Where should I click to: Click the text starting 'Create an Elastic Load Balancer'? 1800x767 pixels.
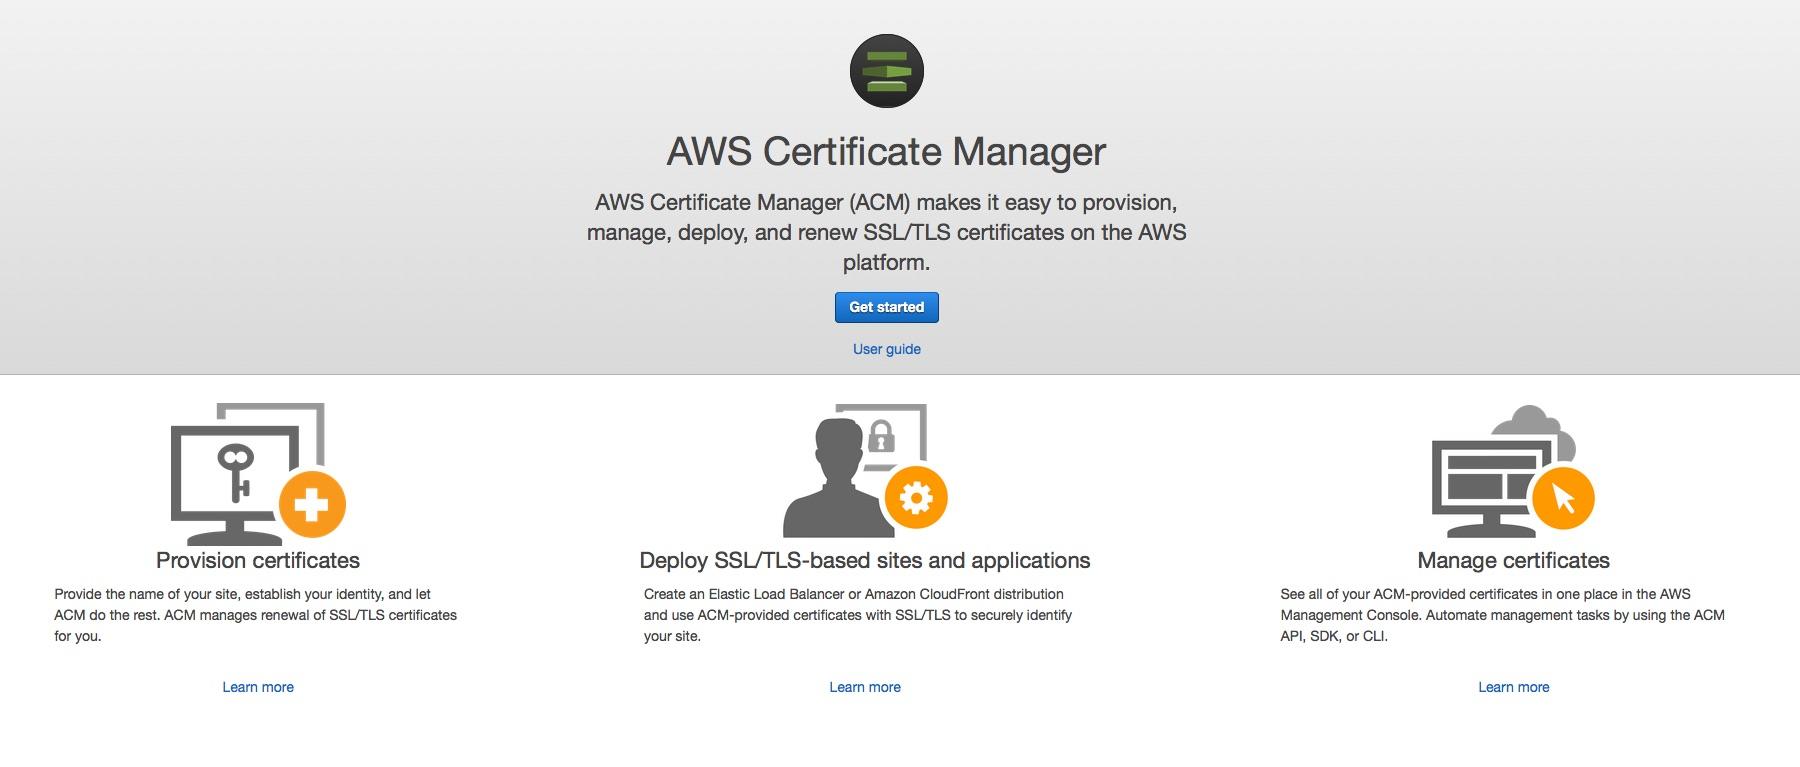858,615
